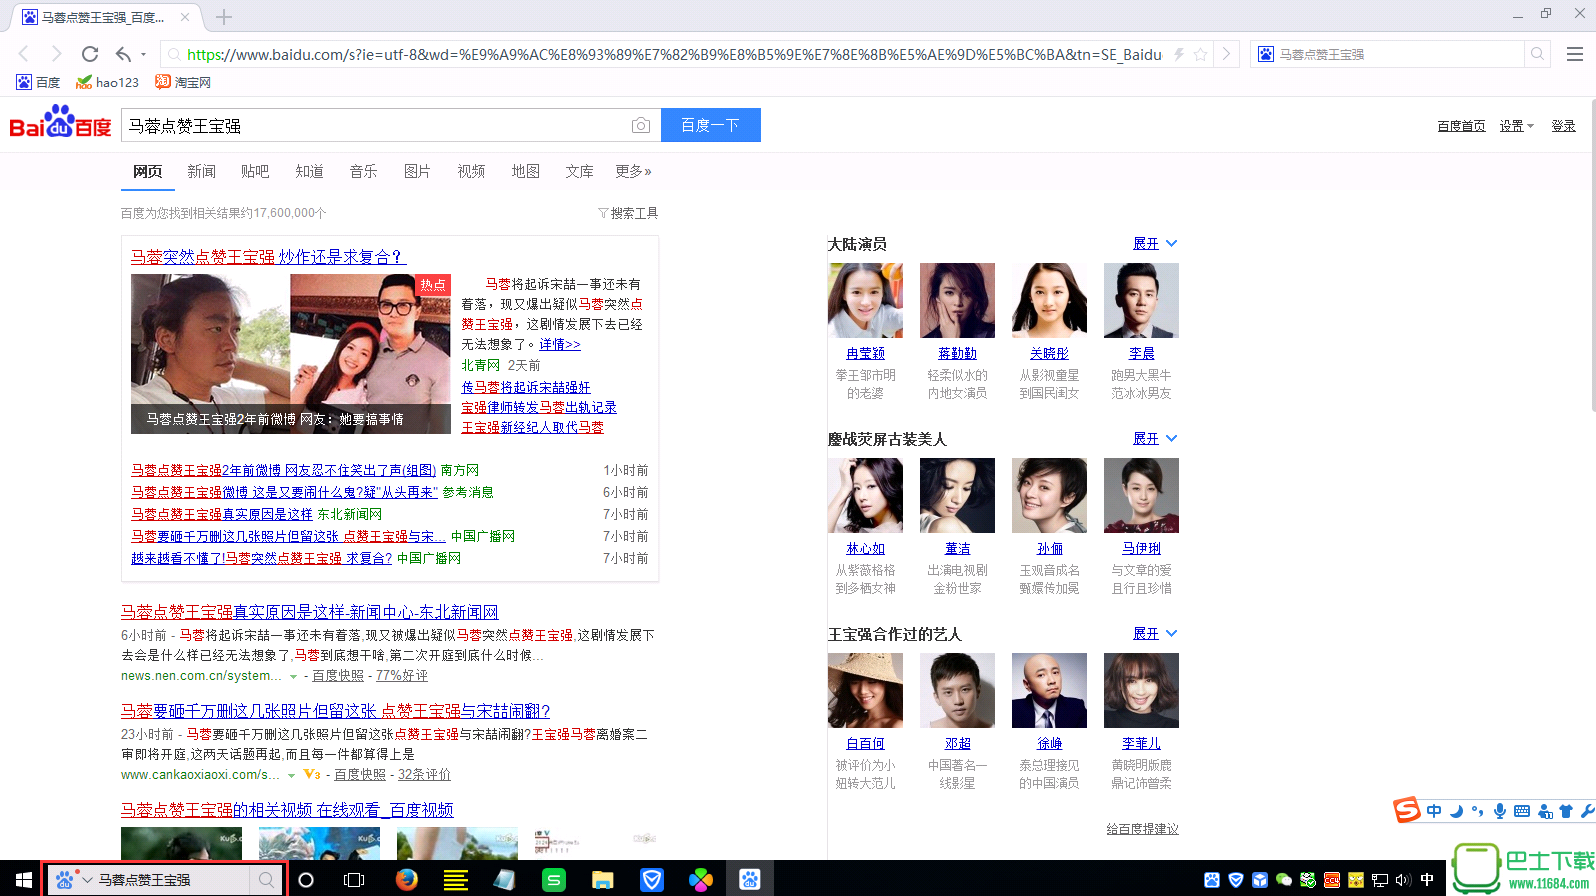Open dropdown arrow beside www.cankaoxiaoxi.com URL
The image size is (1596, 896).
[291, 776]
